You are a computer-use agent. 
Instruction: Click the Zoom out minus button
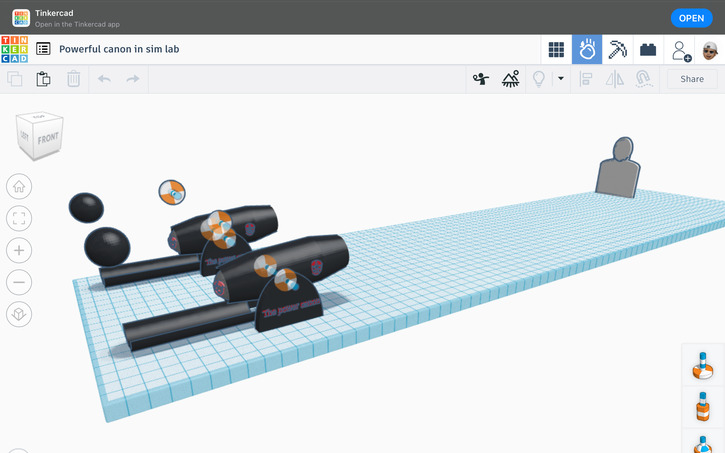coord(19,282)
